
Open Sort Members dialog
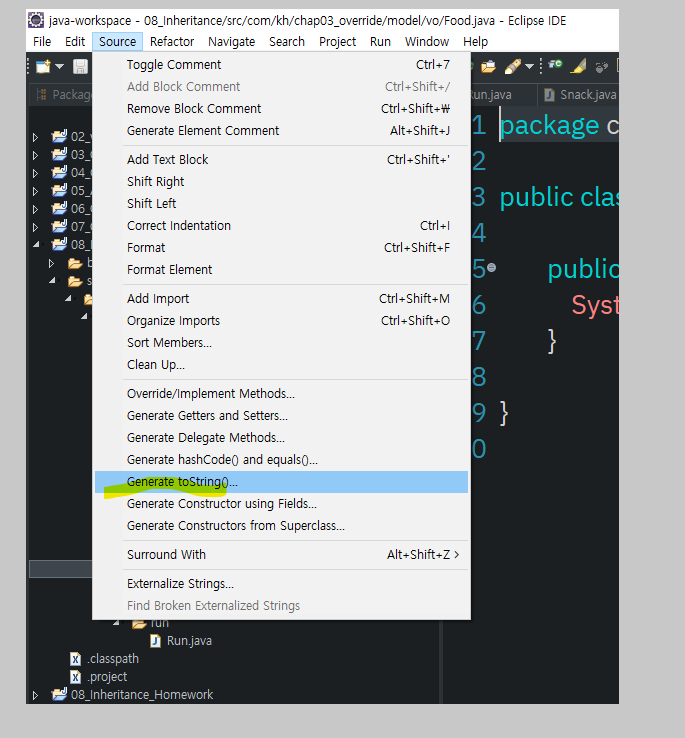281,343
